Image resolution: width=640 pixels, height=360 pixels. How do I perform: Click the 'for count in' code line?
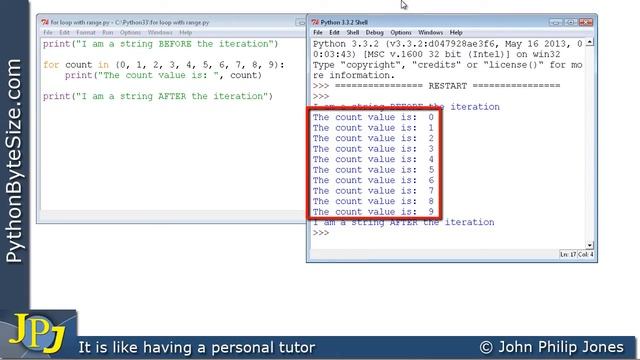click(164, 65)
